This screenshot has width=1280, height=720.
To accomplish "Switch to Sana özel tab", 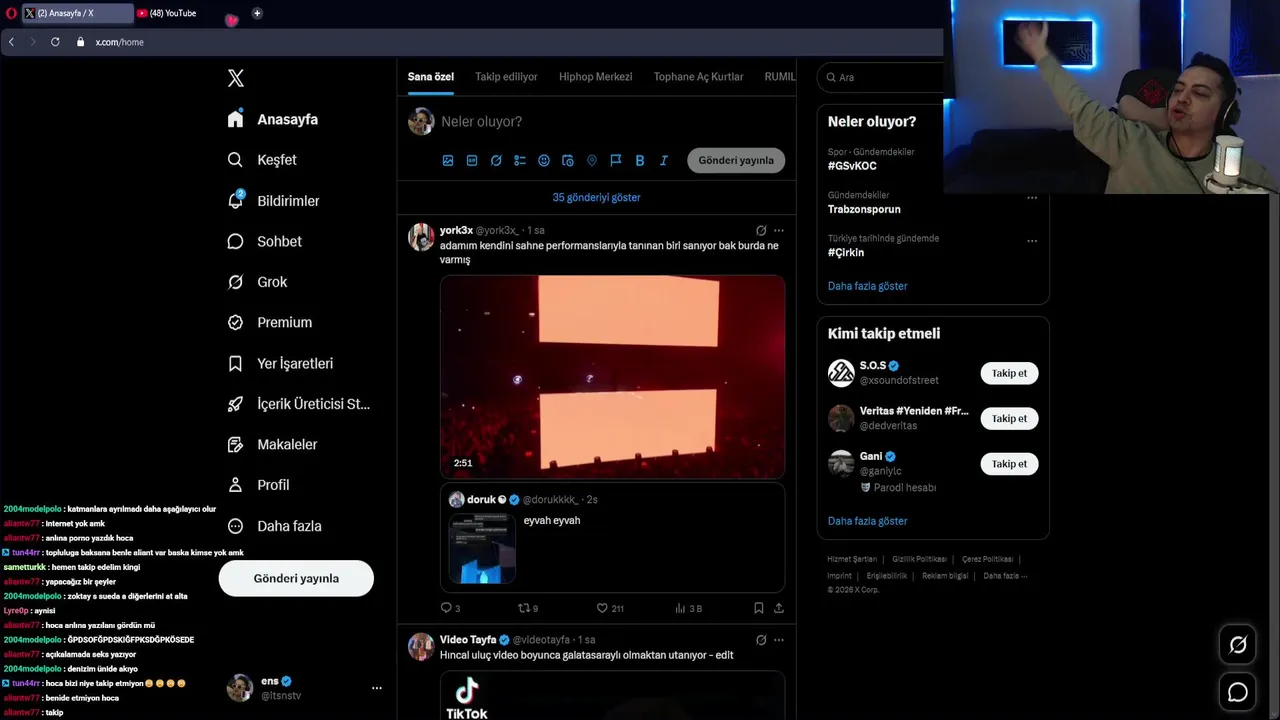I will coord(430,77).
